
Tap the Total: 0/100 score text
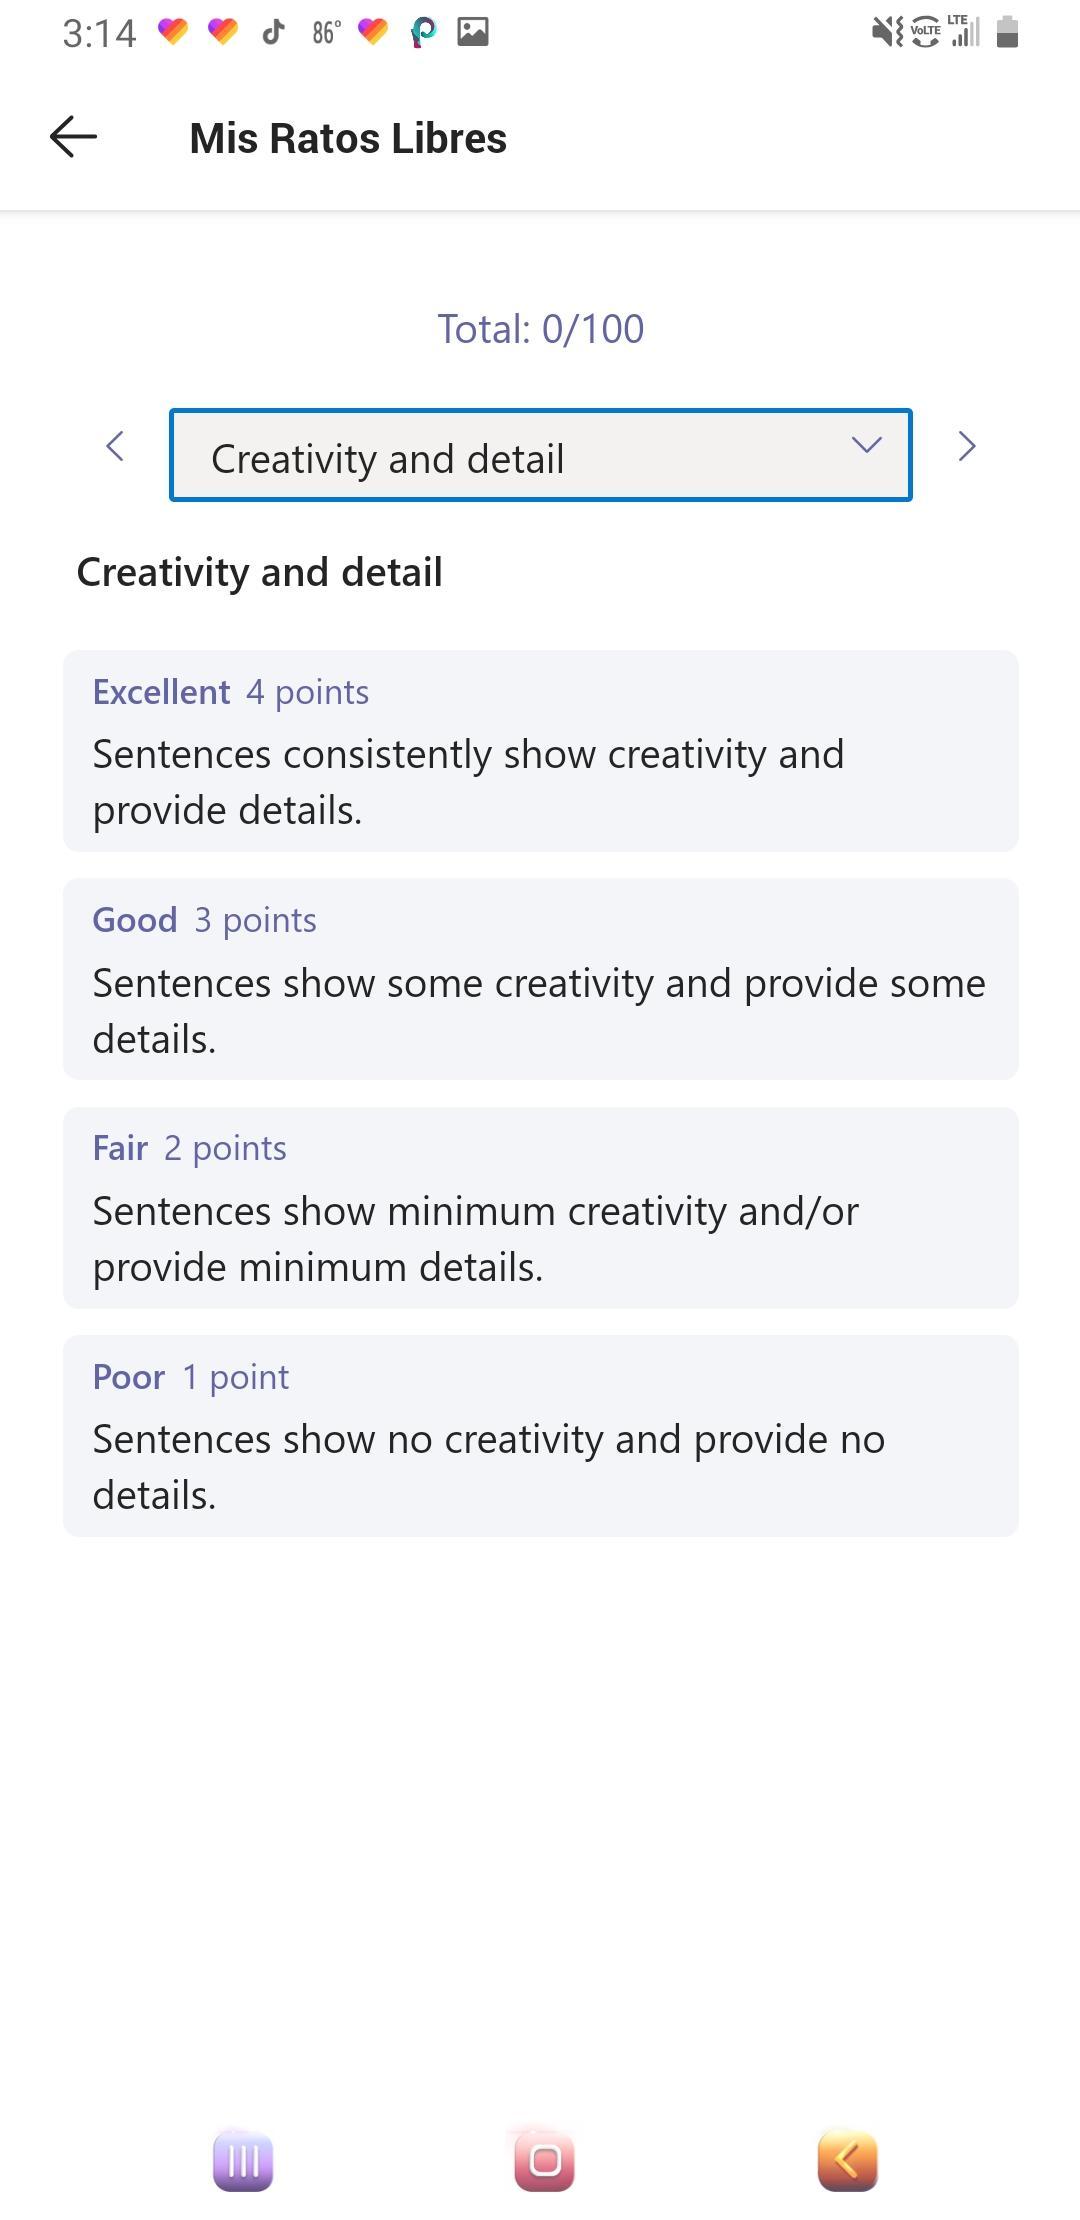click(x=541, y=329)
